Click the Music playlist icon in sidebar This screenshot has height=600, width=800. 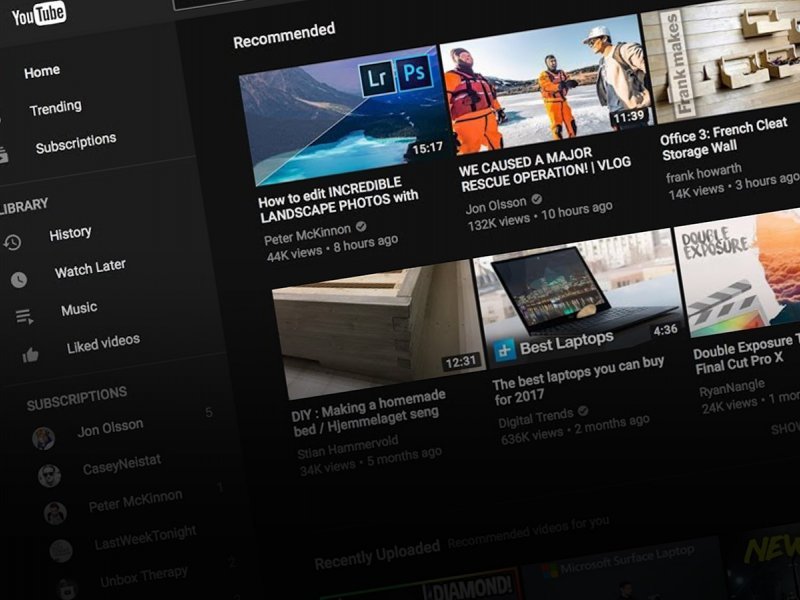tap(24, 317)
